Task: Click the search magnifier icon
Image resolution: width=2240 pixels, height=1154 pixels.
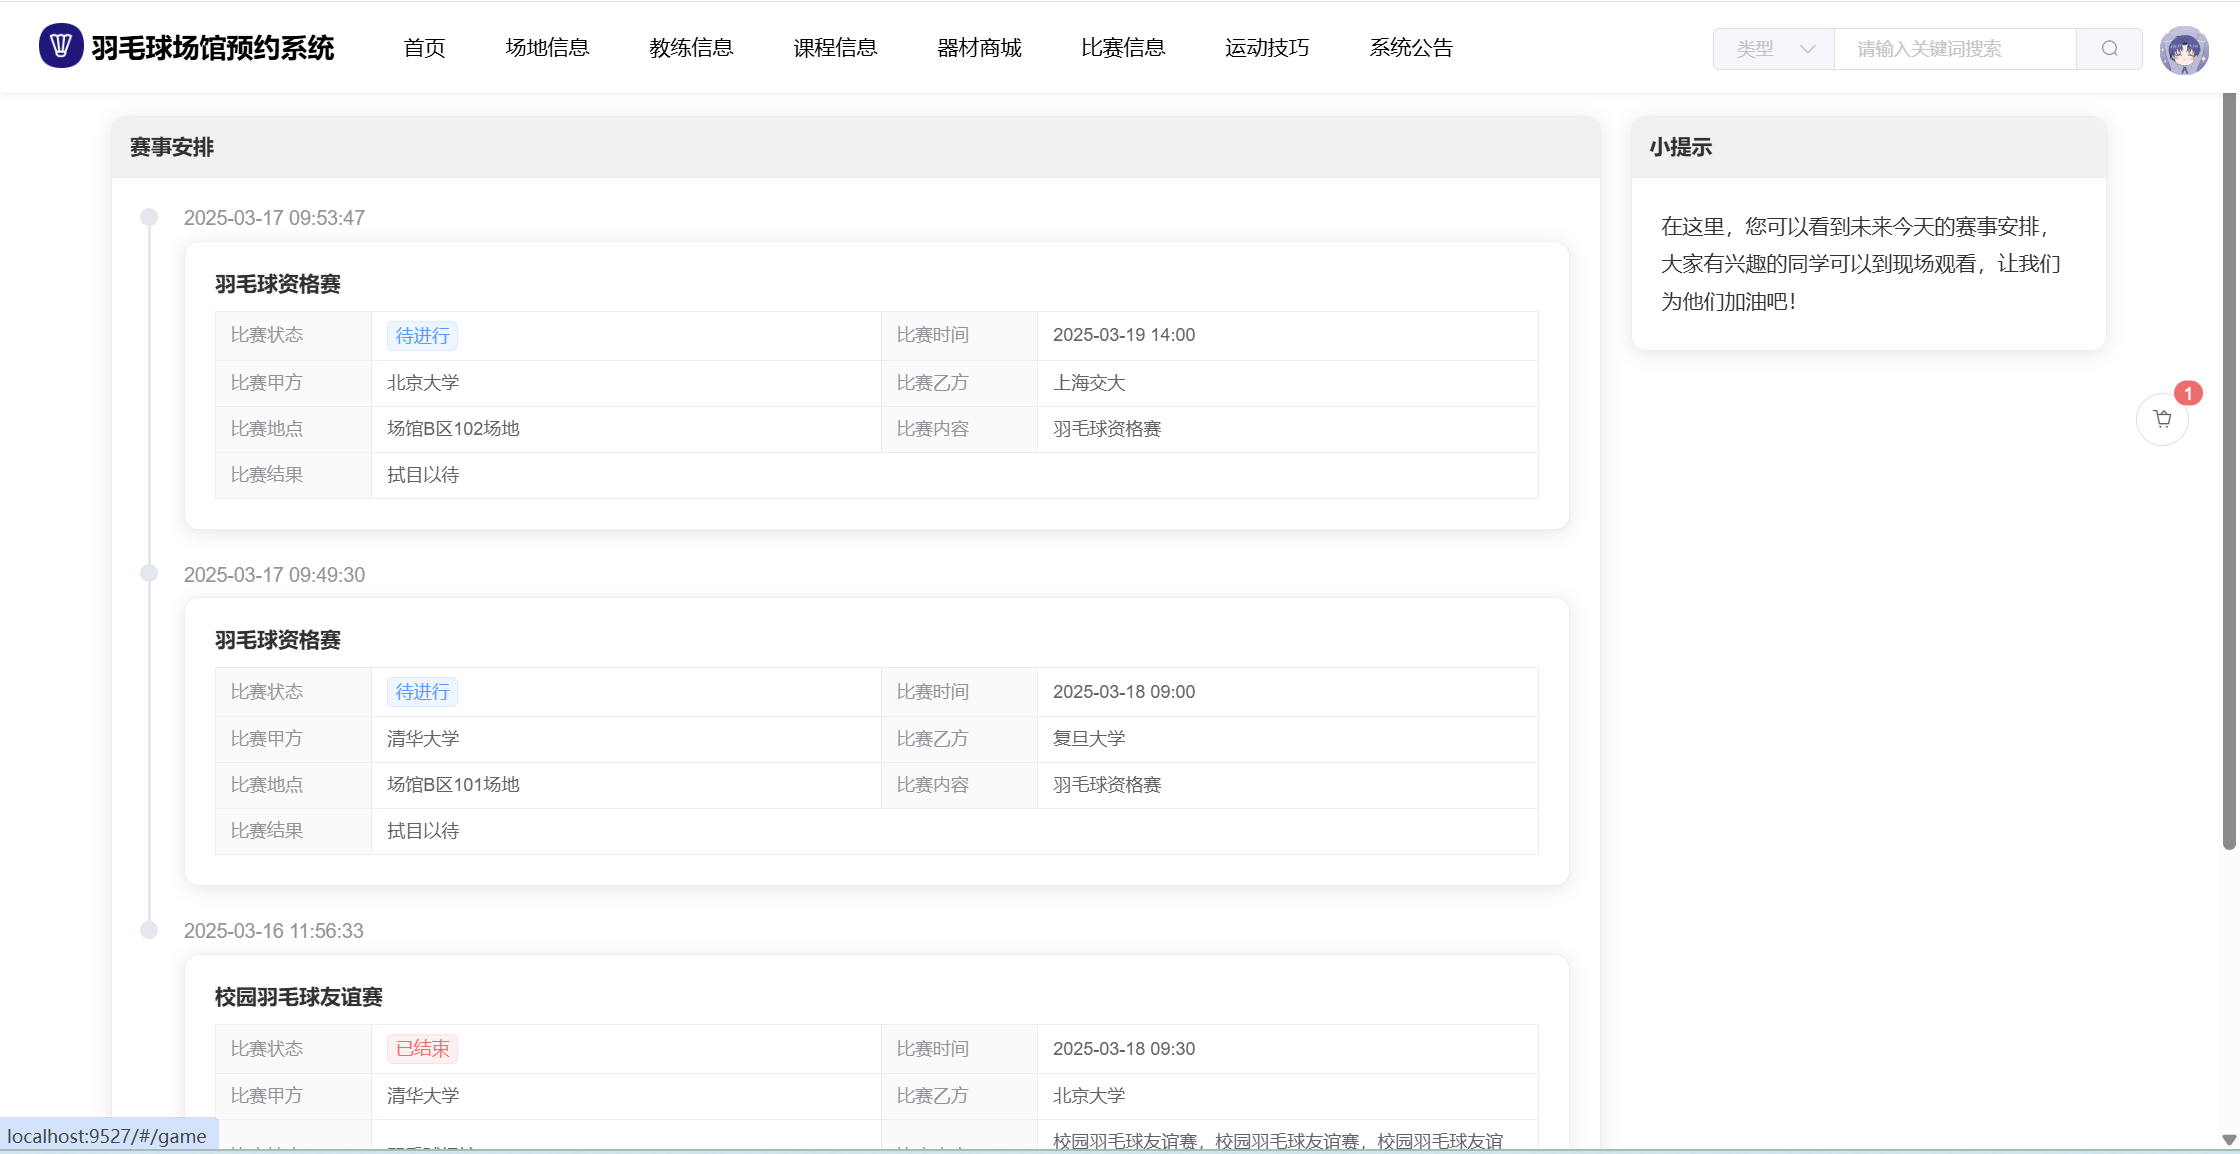Action: pyautogui.click(x=2109, y=49)
